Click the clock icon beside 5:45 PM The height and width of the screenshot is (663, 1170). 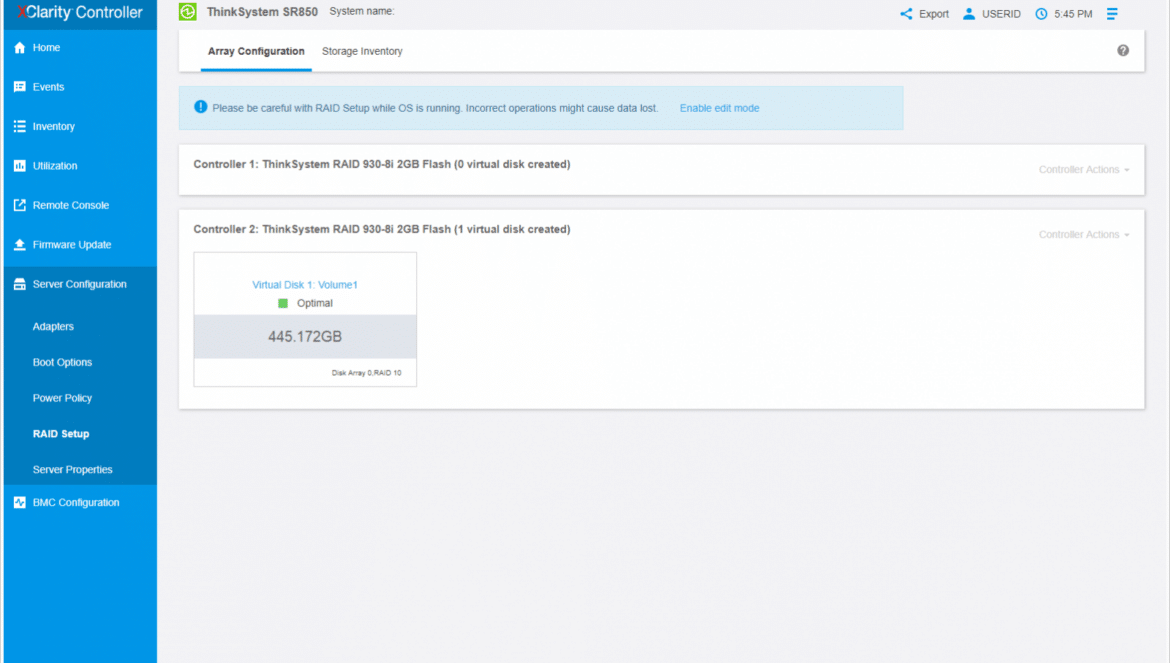tap(1041, 13)
